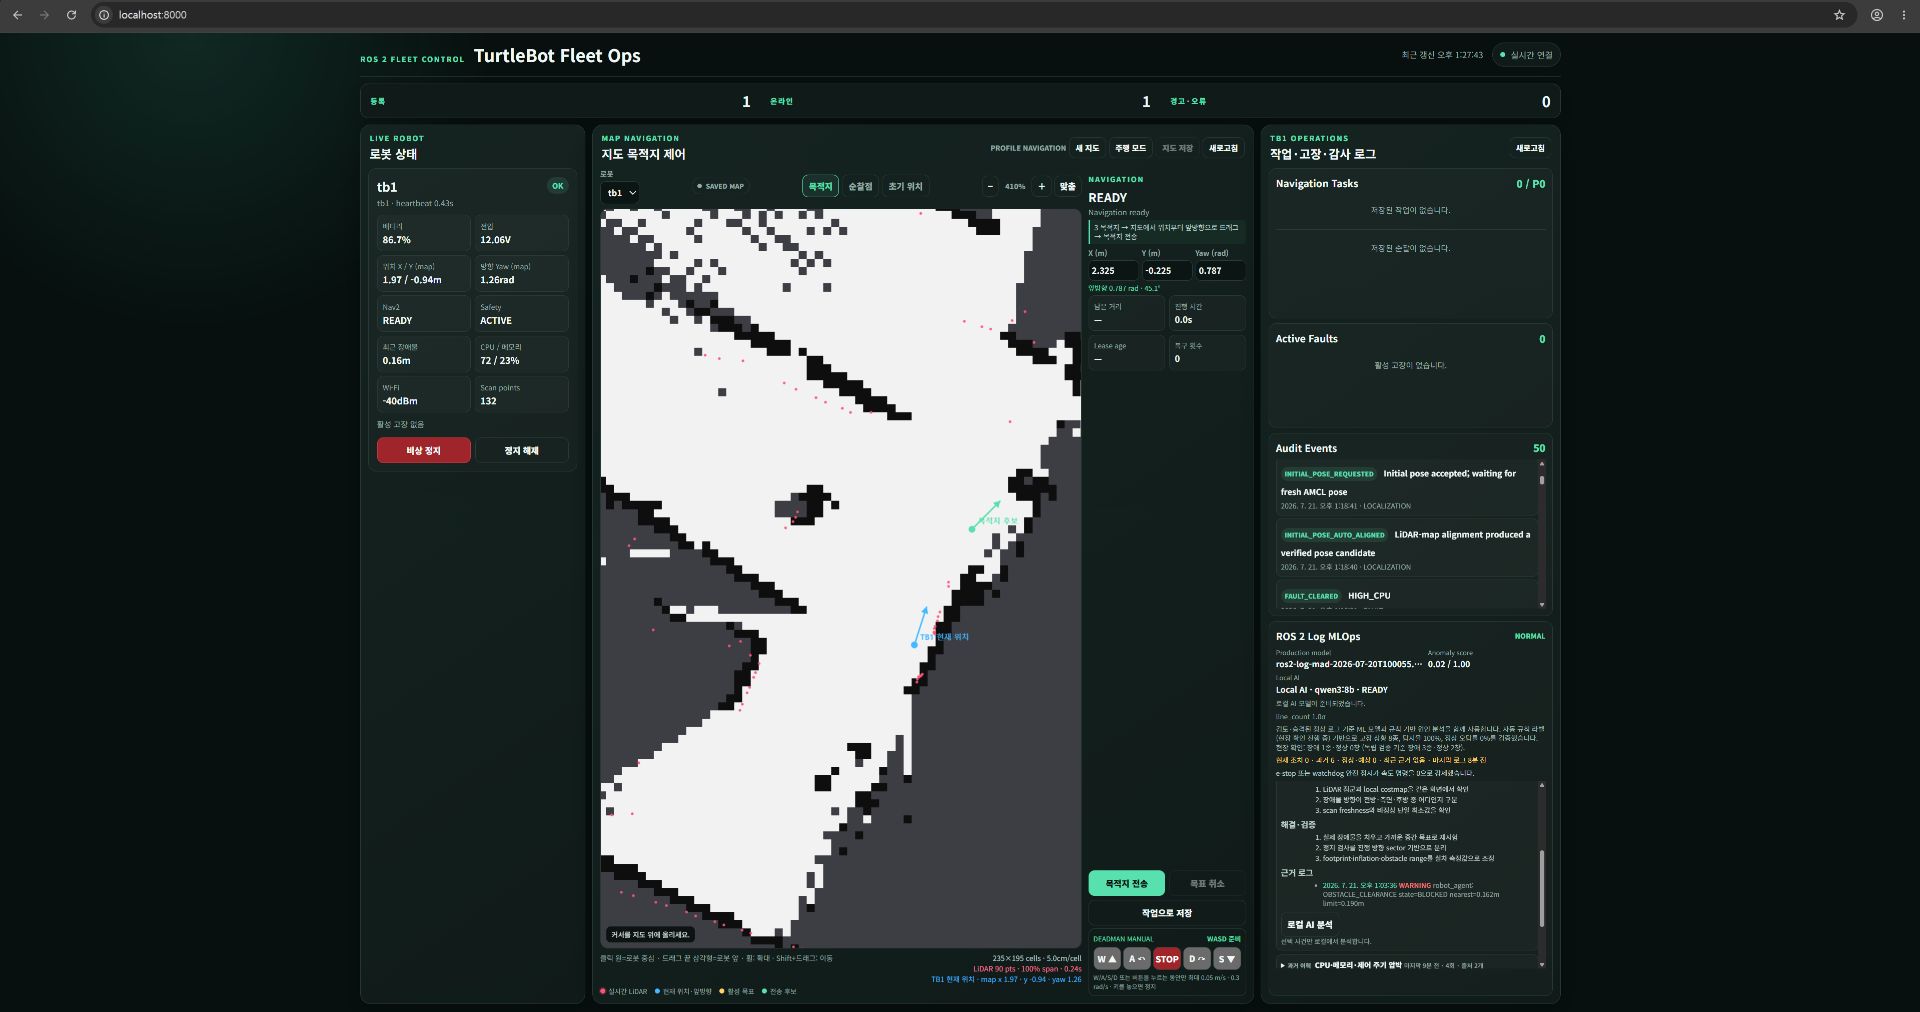Click the 실시간 연결 live connection badge

point(1526,55)
